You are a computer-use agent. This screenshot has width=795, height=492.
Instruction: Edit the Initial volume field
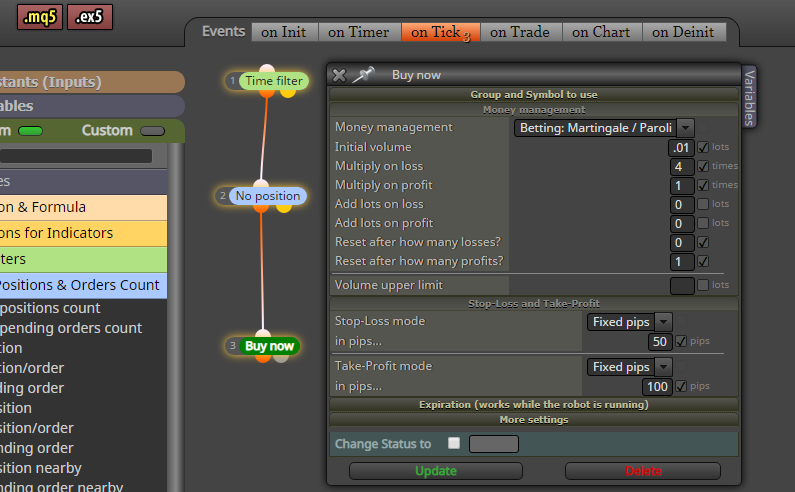tap(681, 148)
